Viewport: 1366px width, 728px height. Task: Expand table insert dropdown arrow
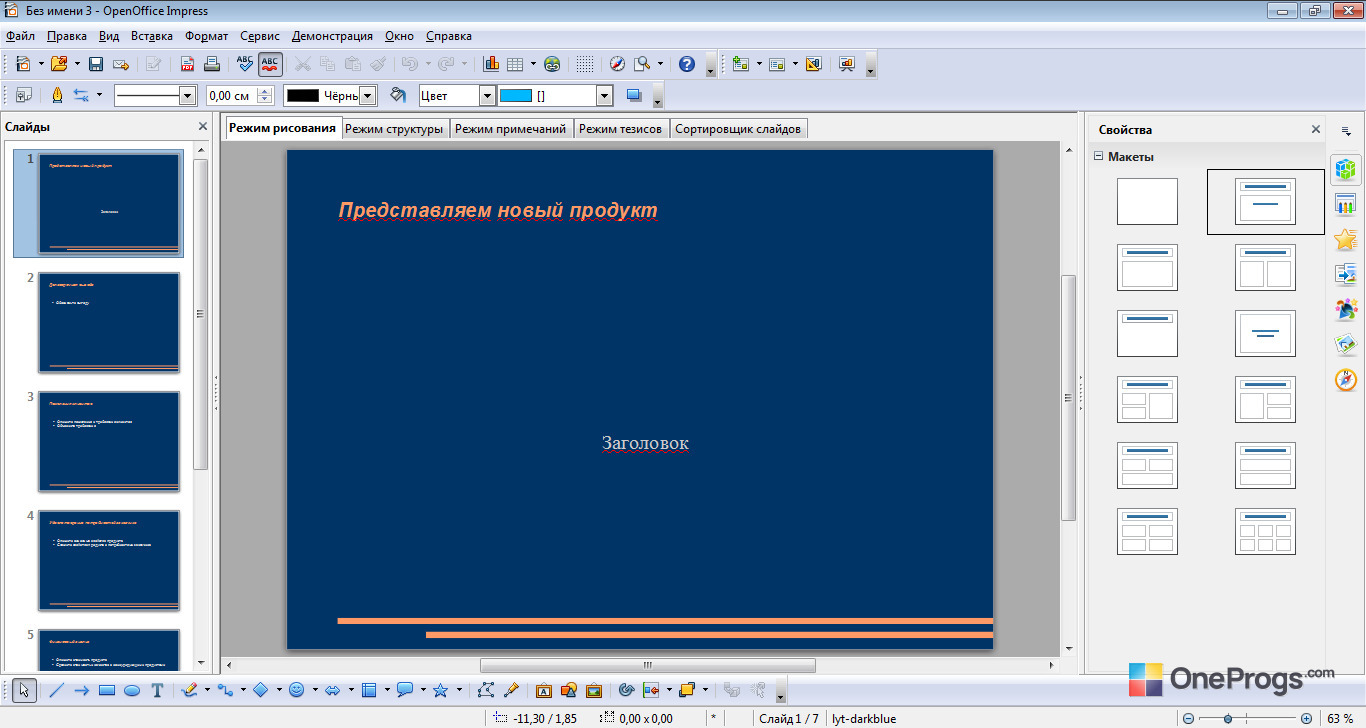[533, 64]
